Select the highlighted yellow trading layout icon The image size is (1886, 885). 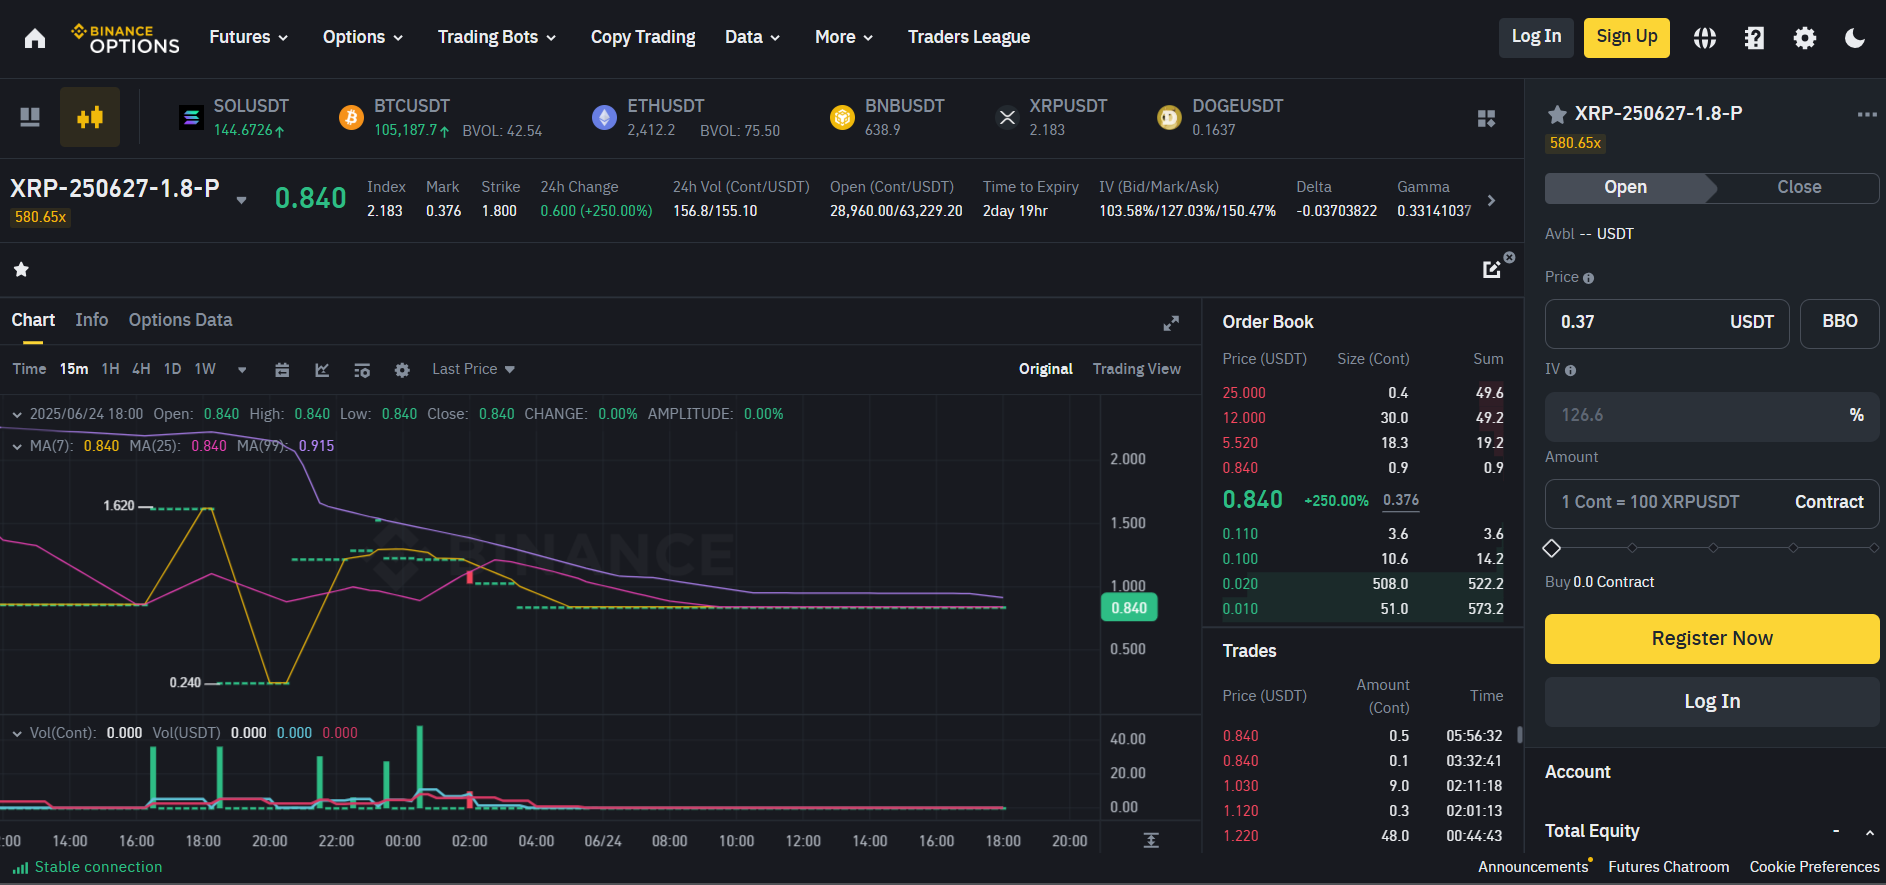pos(90,117)
